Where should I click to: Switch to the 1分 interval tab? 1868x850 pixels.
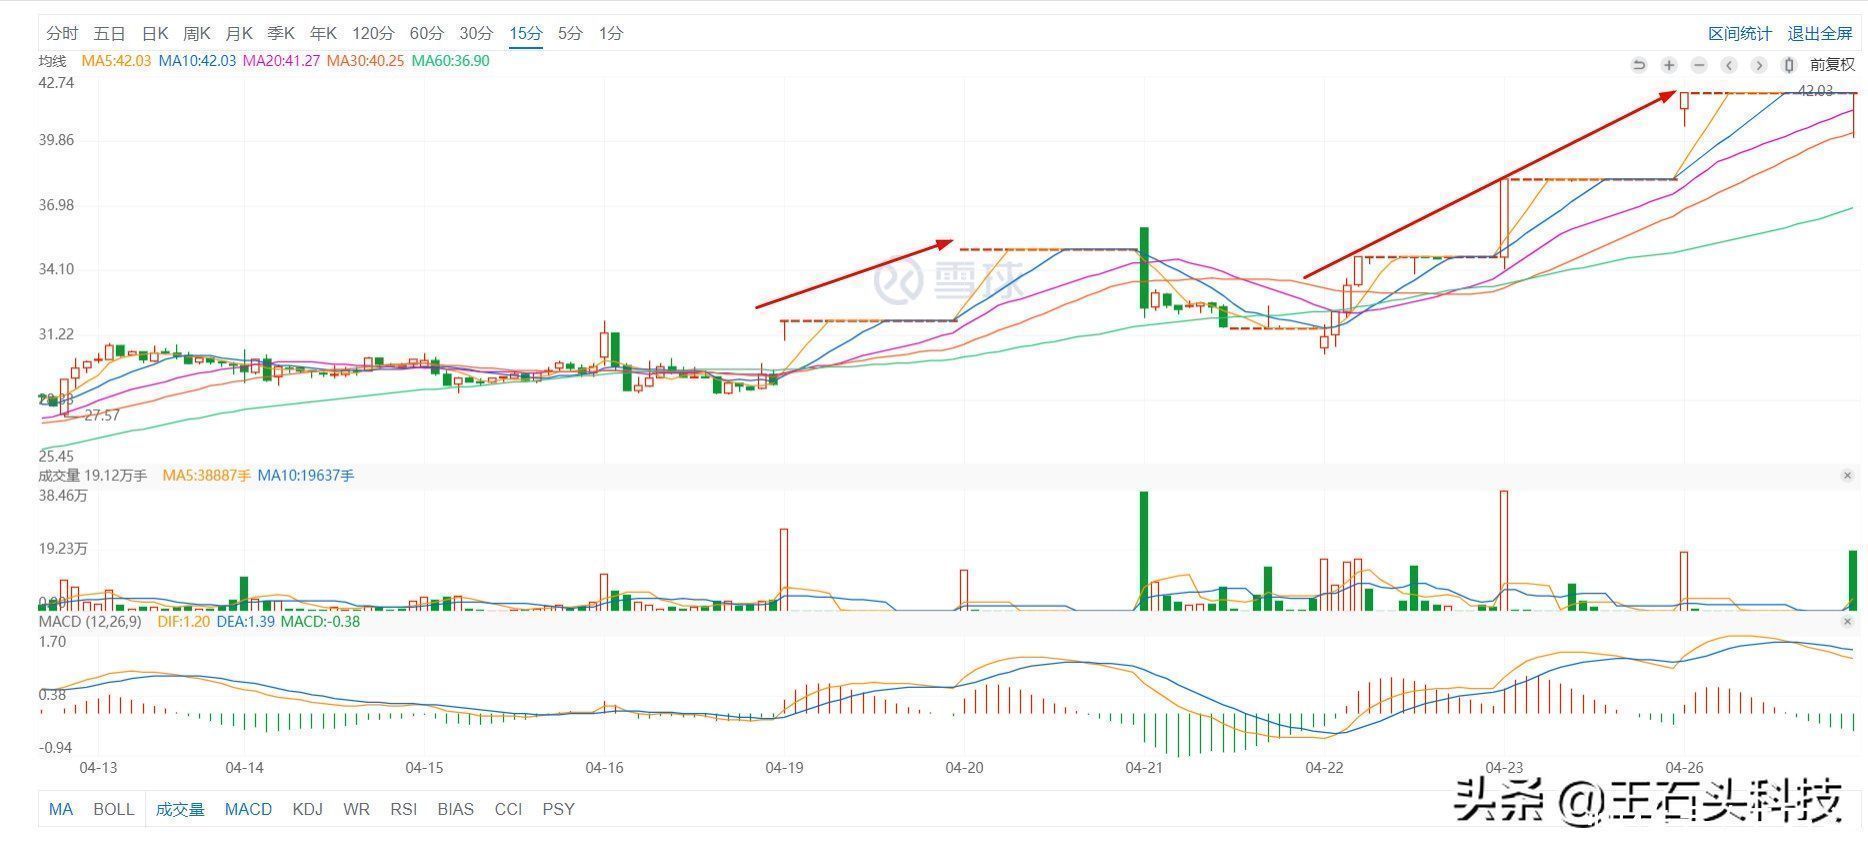coord(611,33)
